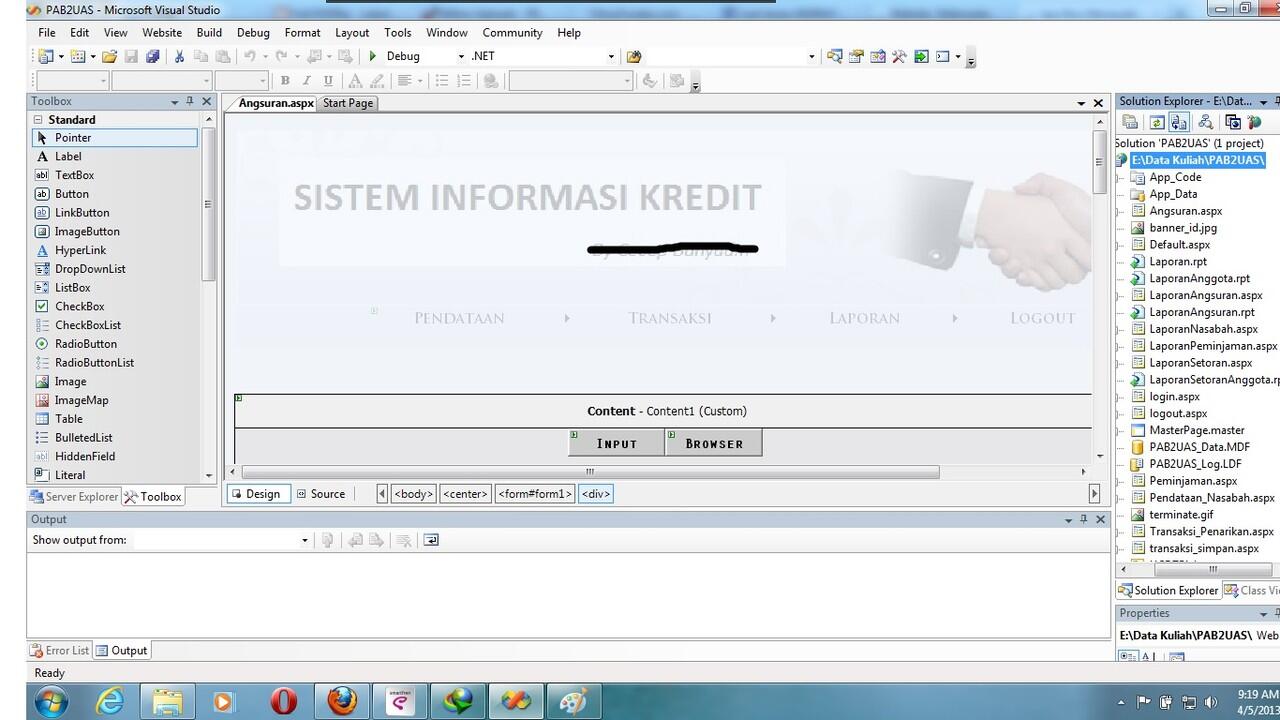Click the Open File folder icon
Screen dimensions: 1280x720
[110, 56]
